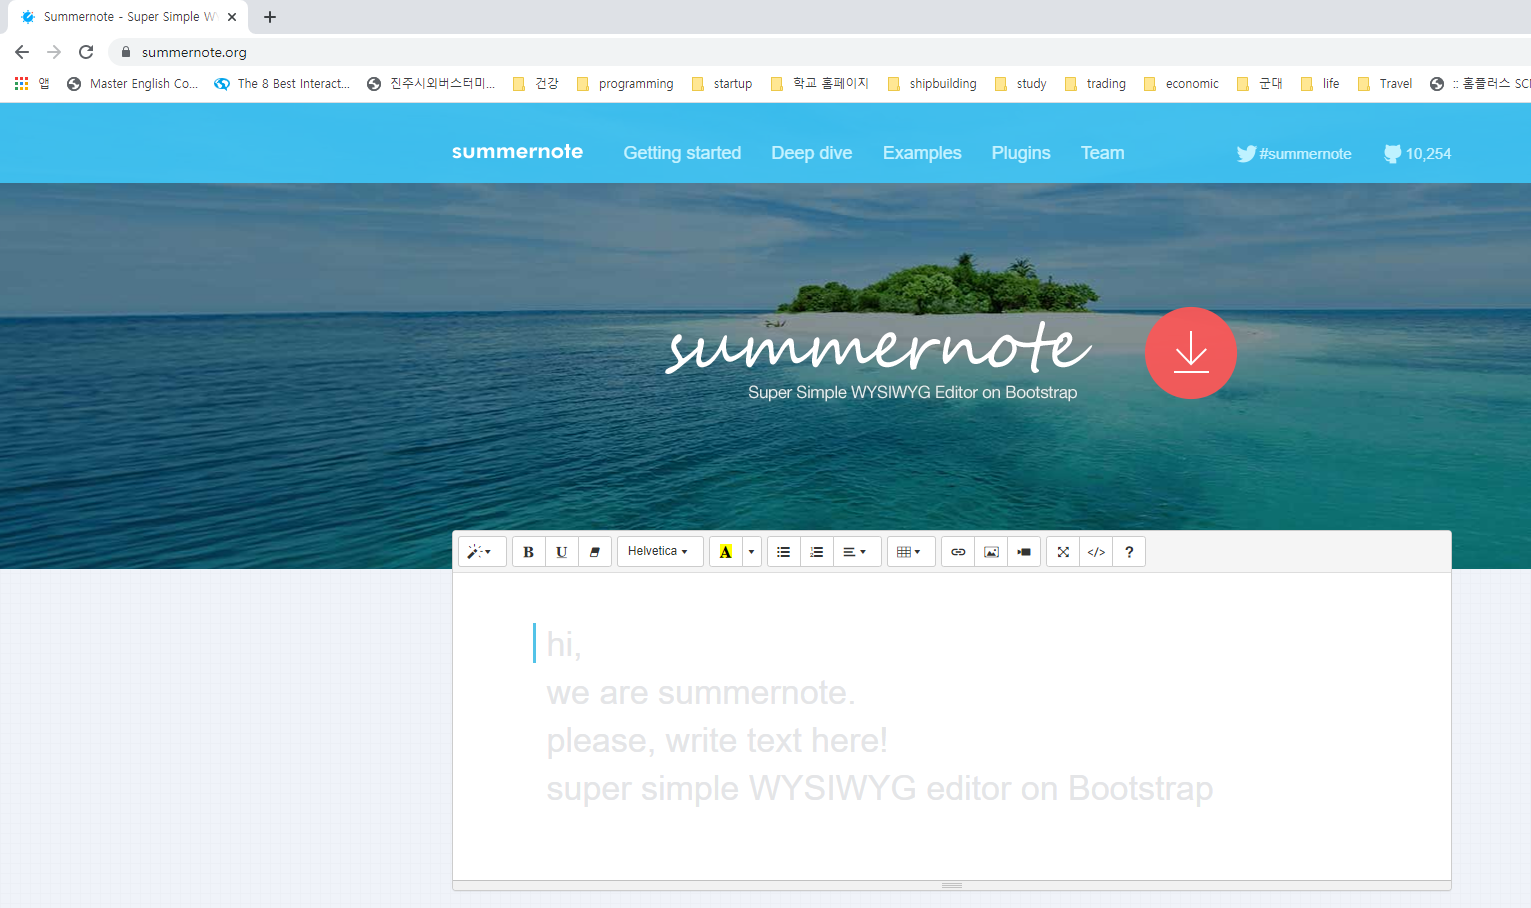This screenshot has width=1531, height=908.
Task: Click the browser back arrow
Action: point(22,52)
